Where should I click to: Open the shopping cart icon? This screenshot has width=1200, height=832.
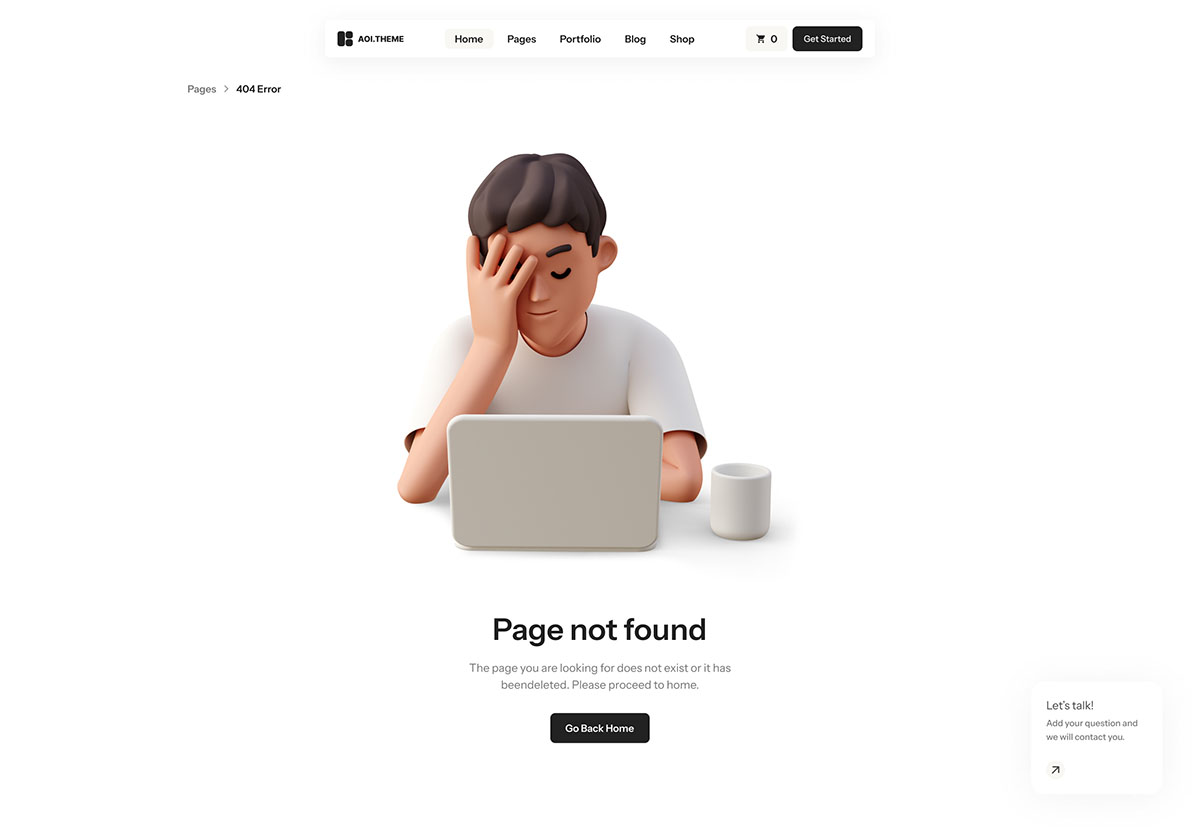click(x=761, y=39)
